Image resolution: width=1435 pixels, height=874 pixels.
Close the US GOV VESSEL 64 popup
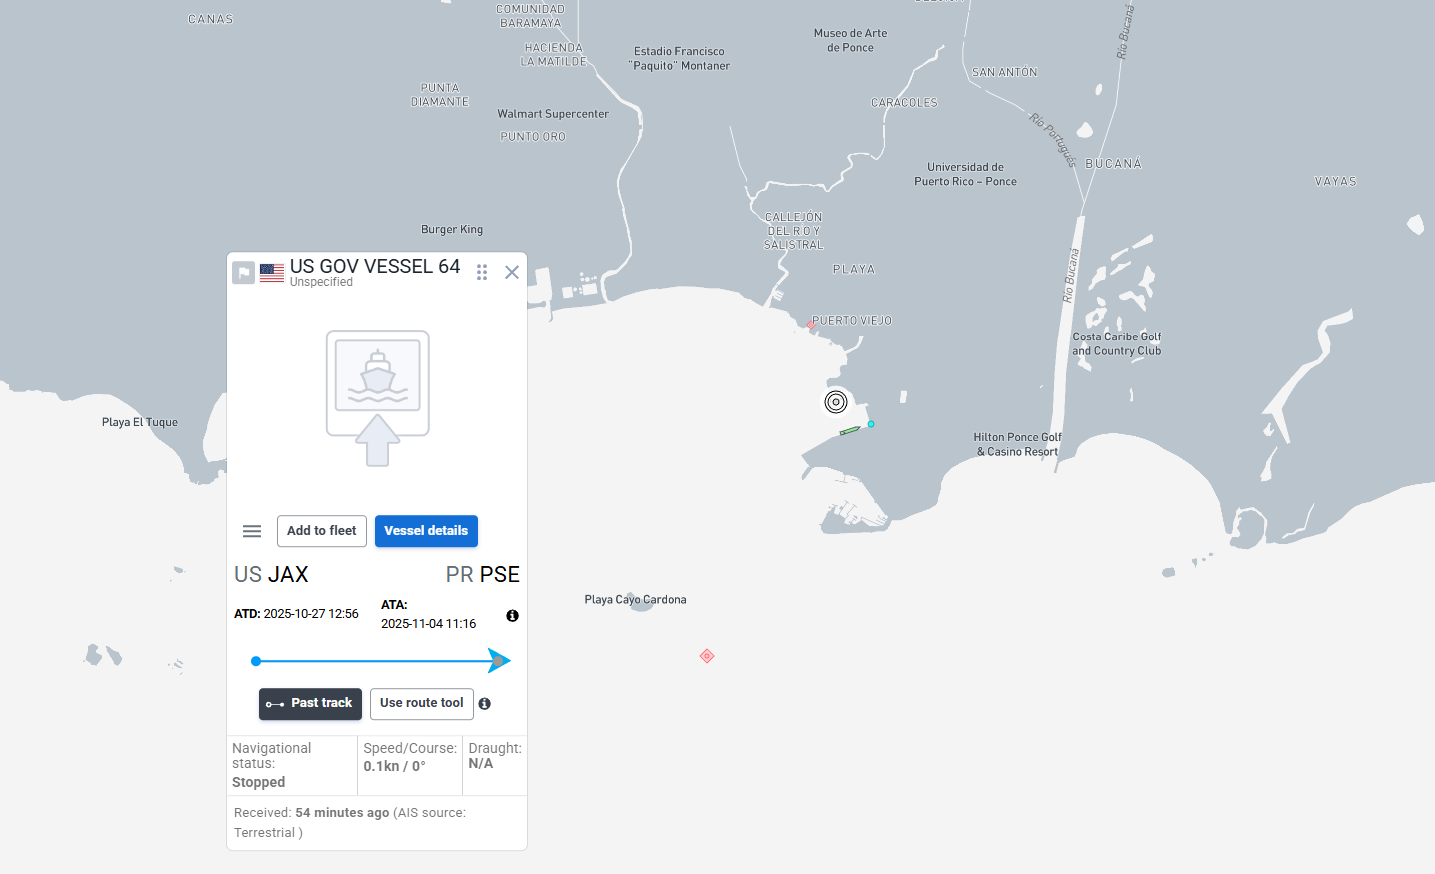pyautogui.click(x=512, y=272)
